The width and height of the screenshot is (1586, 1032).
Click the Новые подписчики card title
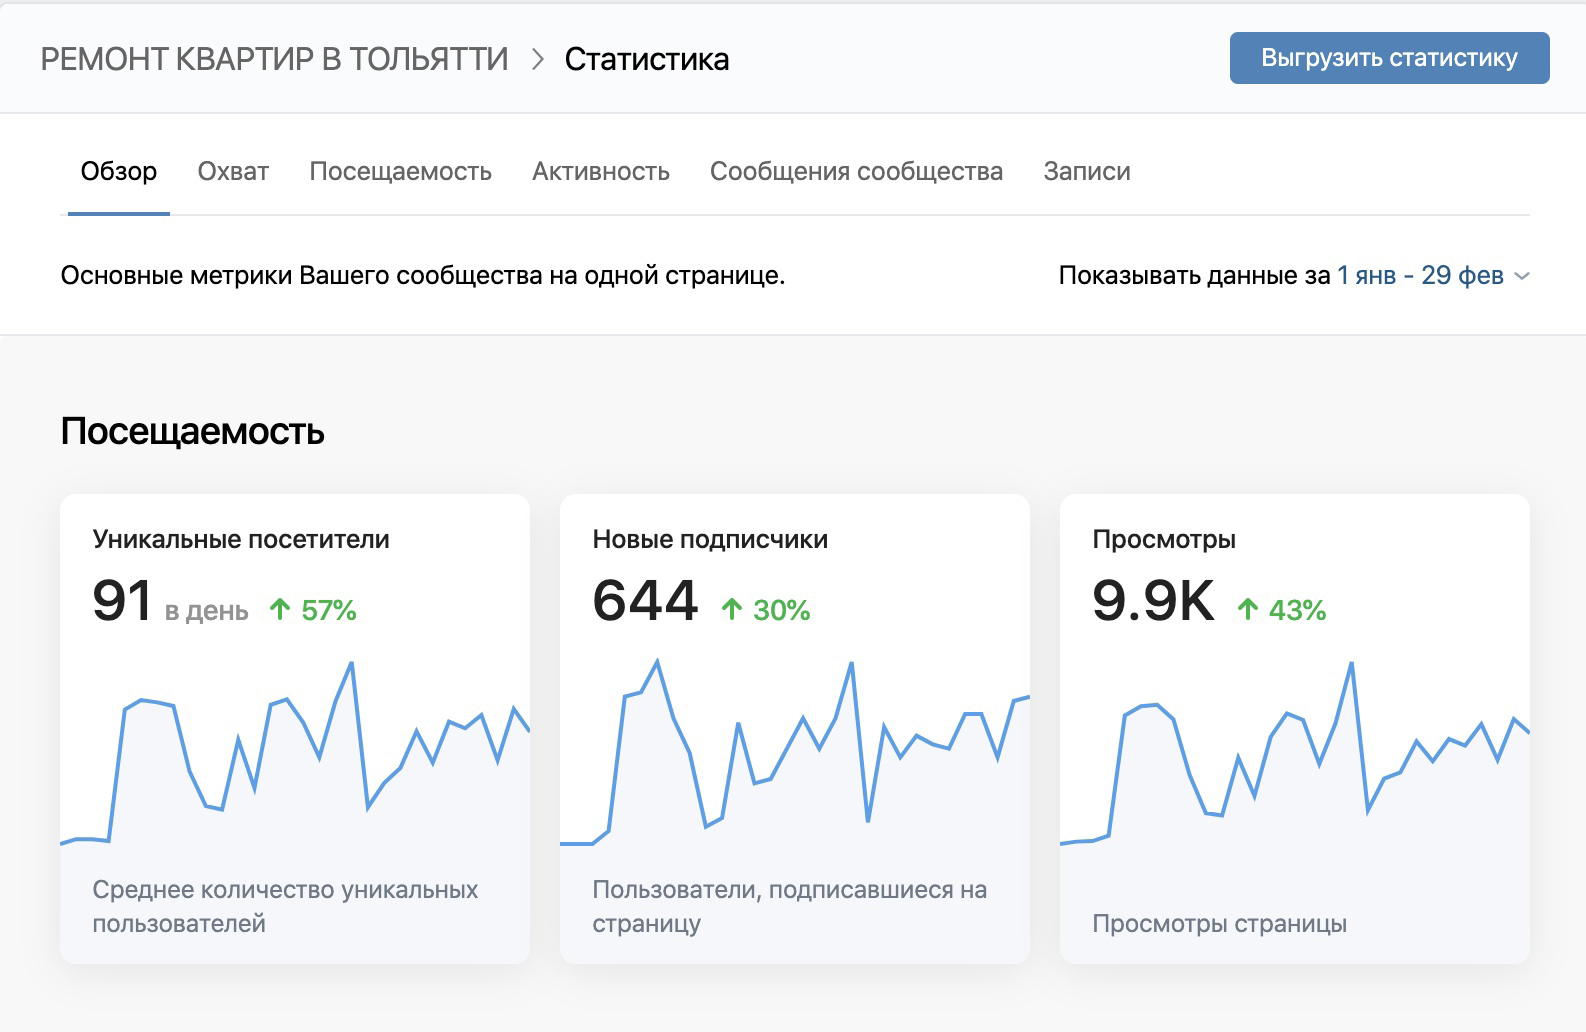tap(710, 539)
